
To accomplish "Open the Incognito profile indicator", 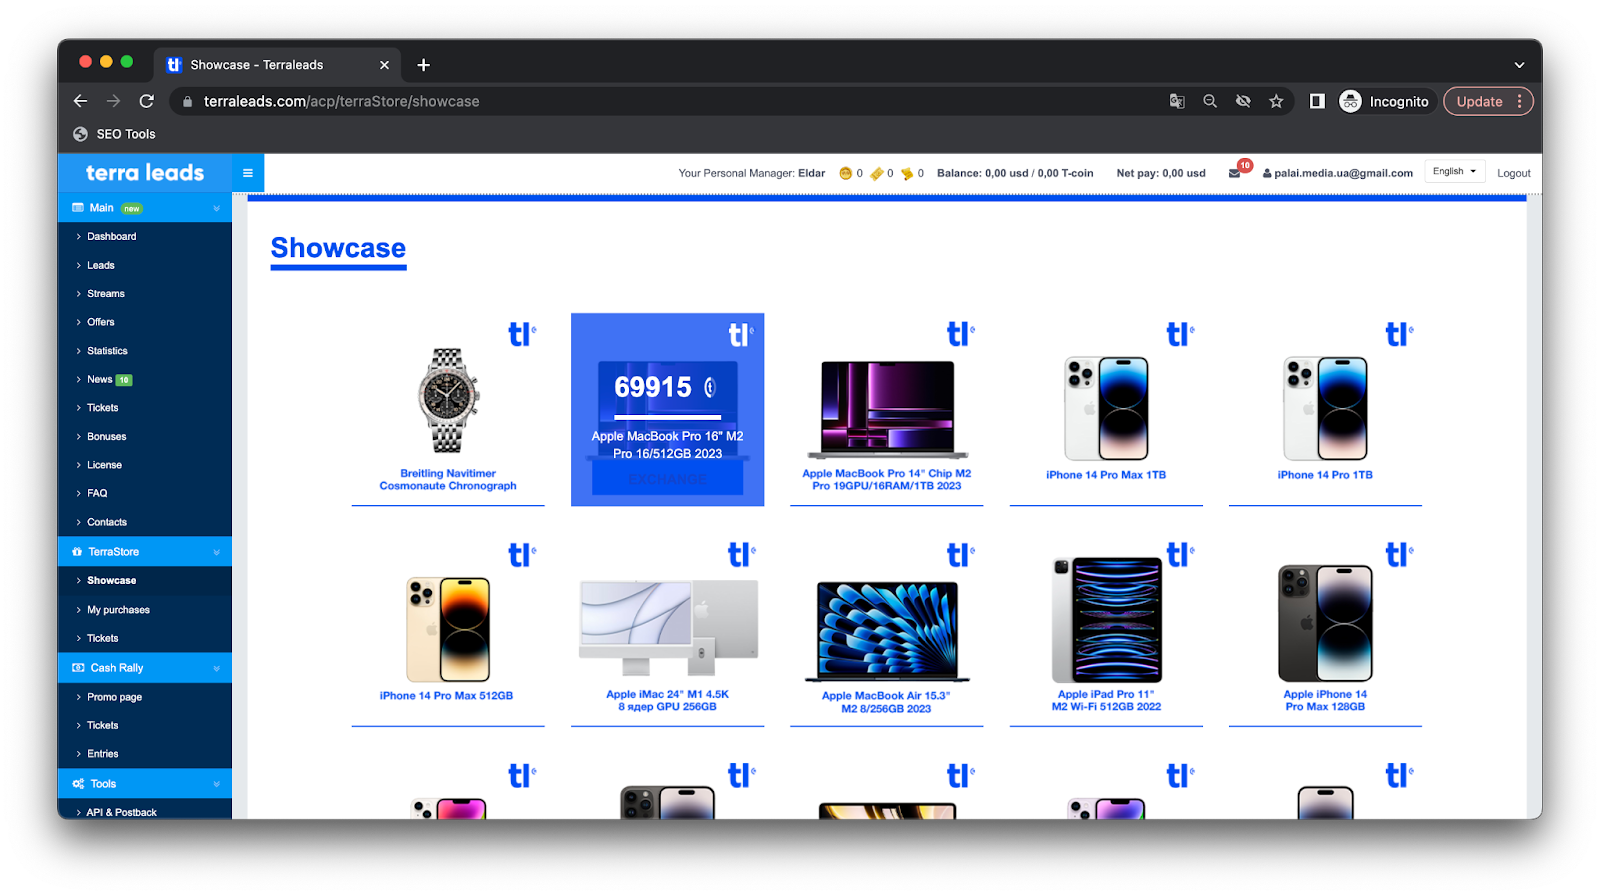I will [x=1386, y=101].
